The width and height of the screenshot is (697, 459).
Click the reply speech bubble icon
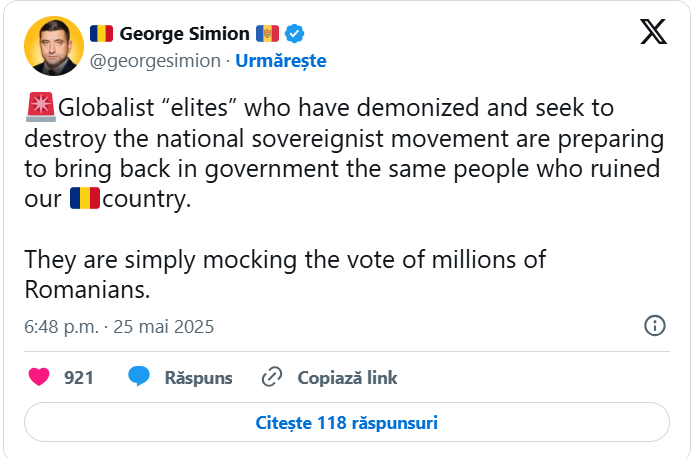(x=139, y=377)
